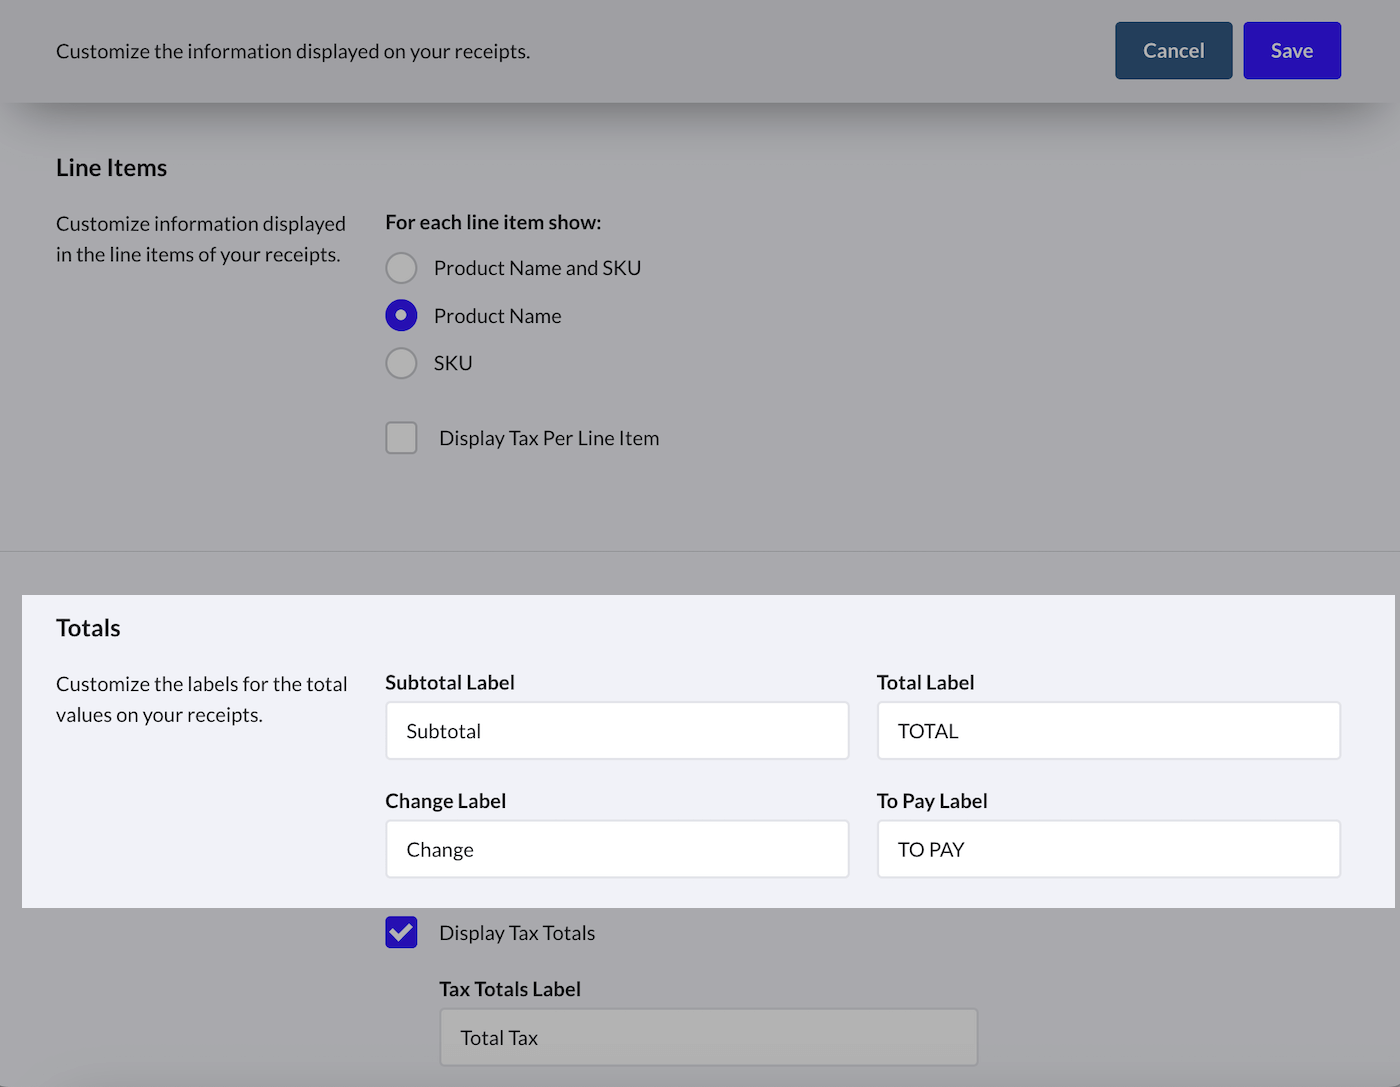This screenshot has width=1400, height=1087.
Task: Save the receipt customization settings
Action: (1291, 51)
